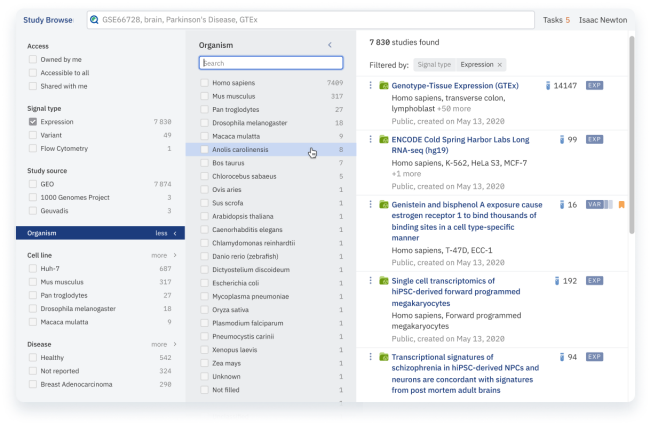Click the search magnifier icon in search bar
Screen dimensions: 650x425
pos(94,19)
